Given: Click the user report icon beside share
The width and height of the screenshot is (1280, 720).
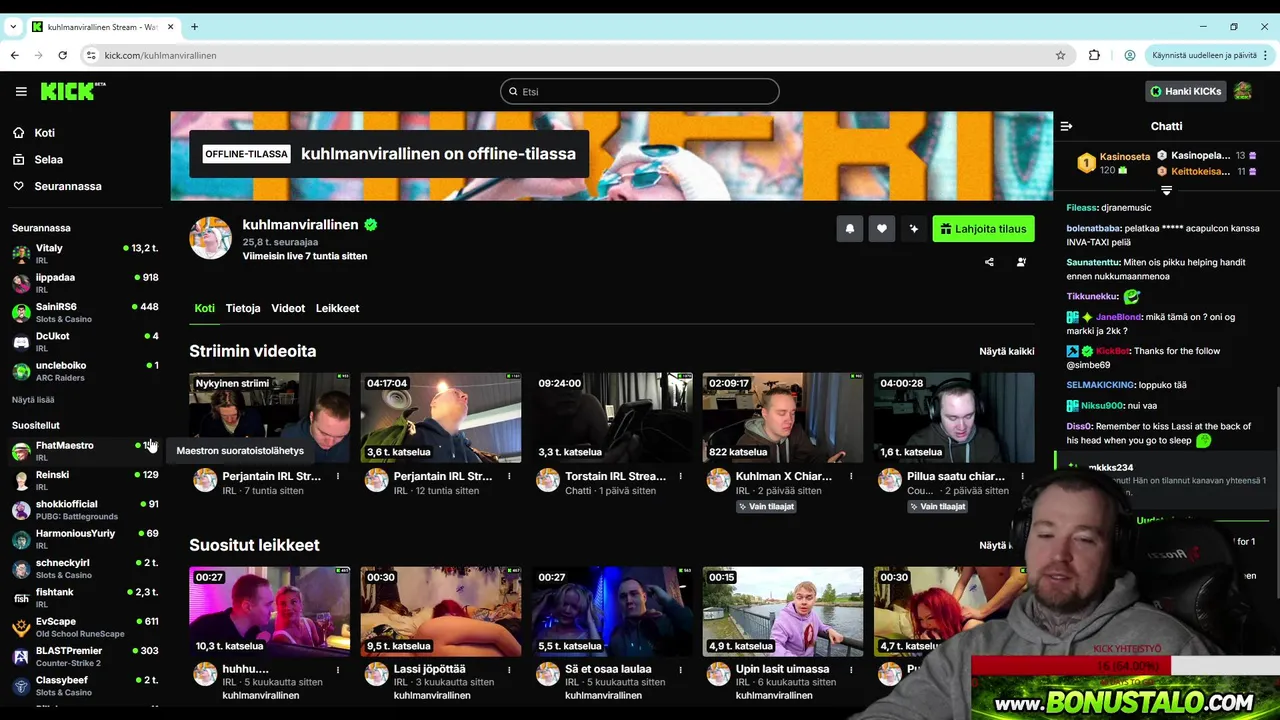Looking at the screenshot, I should point(1021,262).
